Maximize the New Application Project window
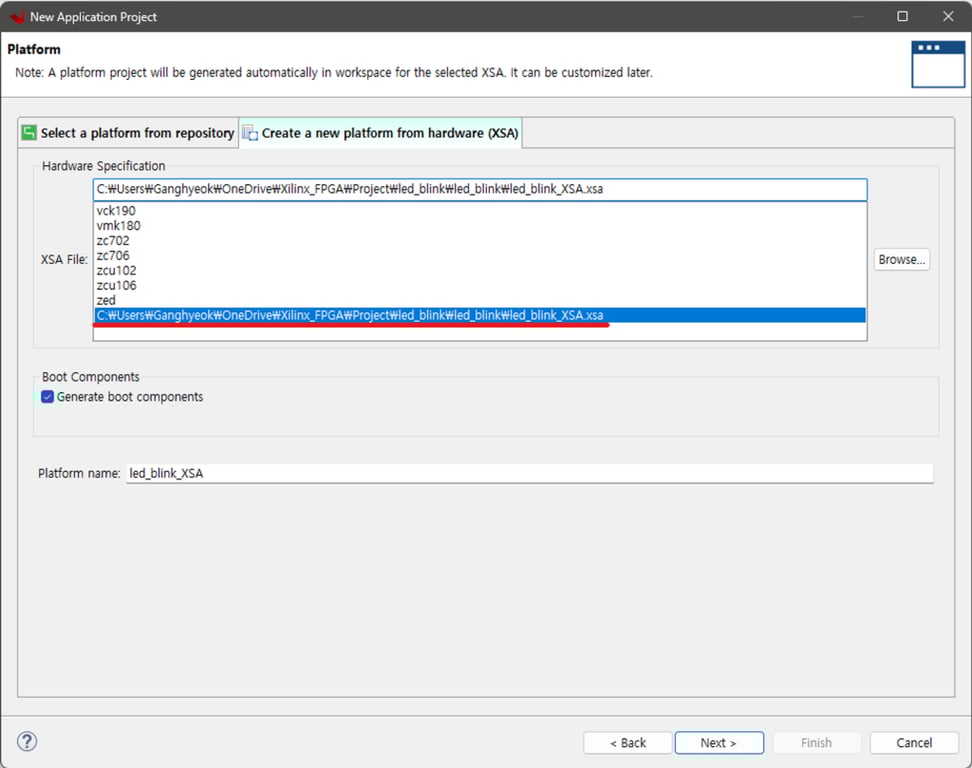This screenshot has width=972, height=768. [903, 16]
